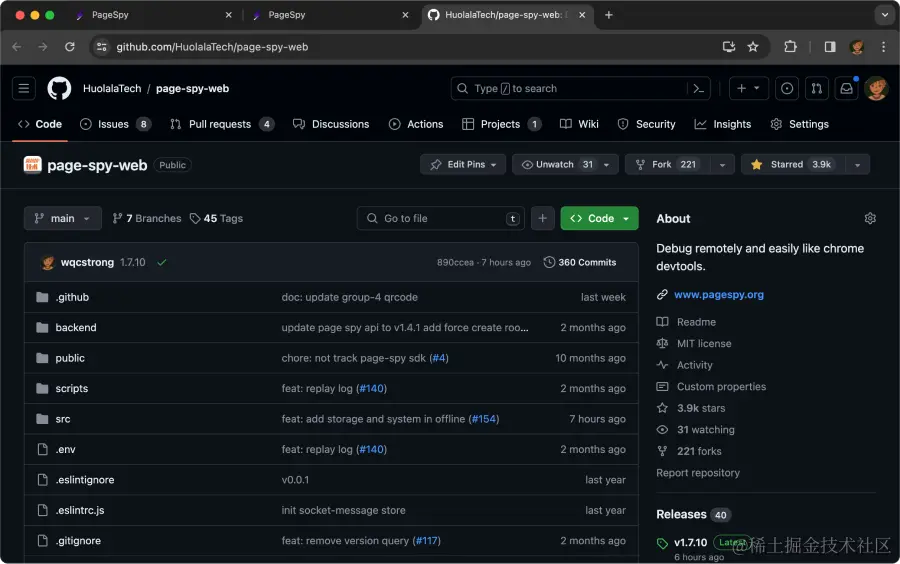This screenshot has width=900, height=564.
Task: Switch to the Issues tab
Action: pos(115,124)
